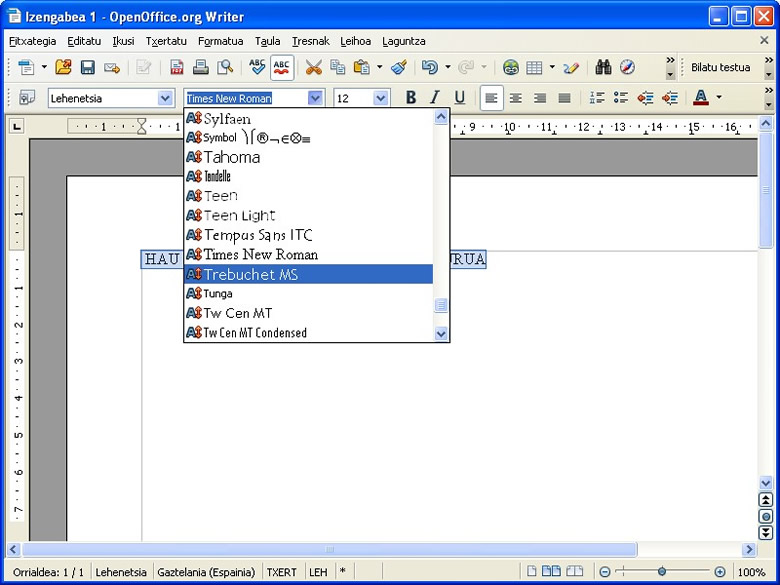
Task: Choose Tw Cen MT Condensed font
Action: tap(308, 332)
